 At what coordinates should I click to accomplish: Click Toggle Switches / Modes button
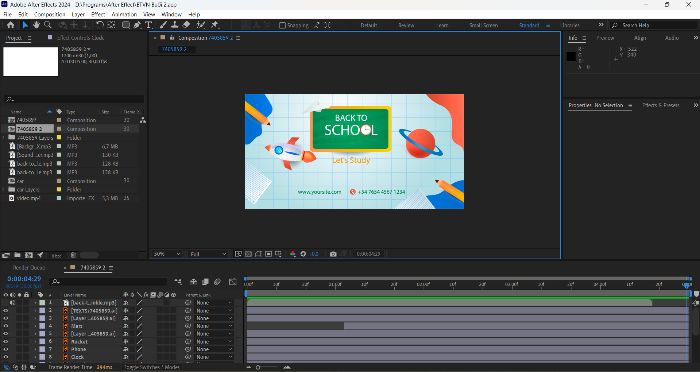pyautogui.click(x=152, y=367)
